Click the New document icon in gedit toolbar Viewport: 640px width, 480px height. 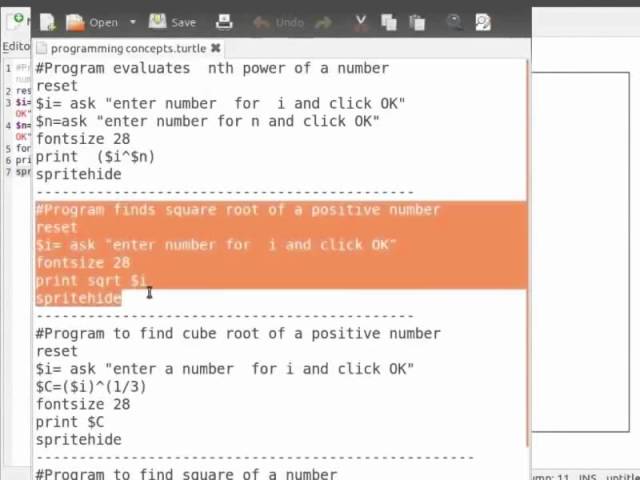coord(48,22)
